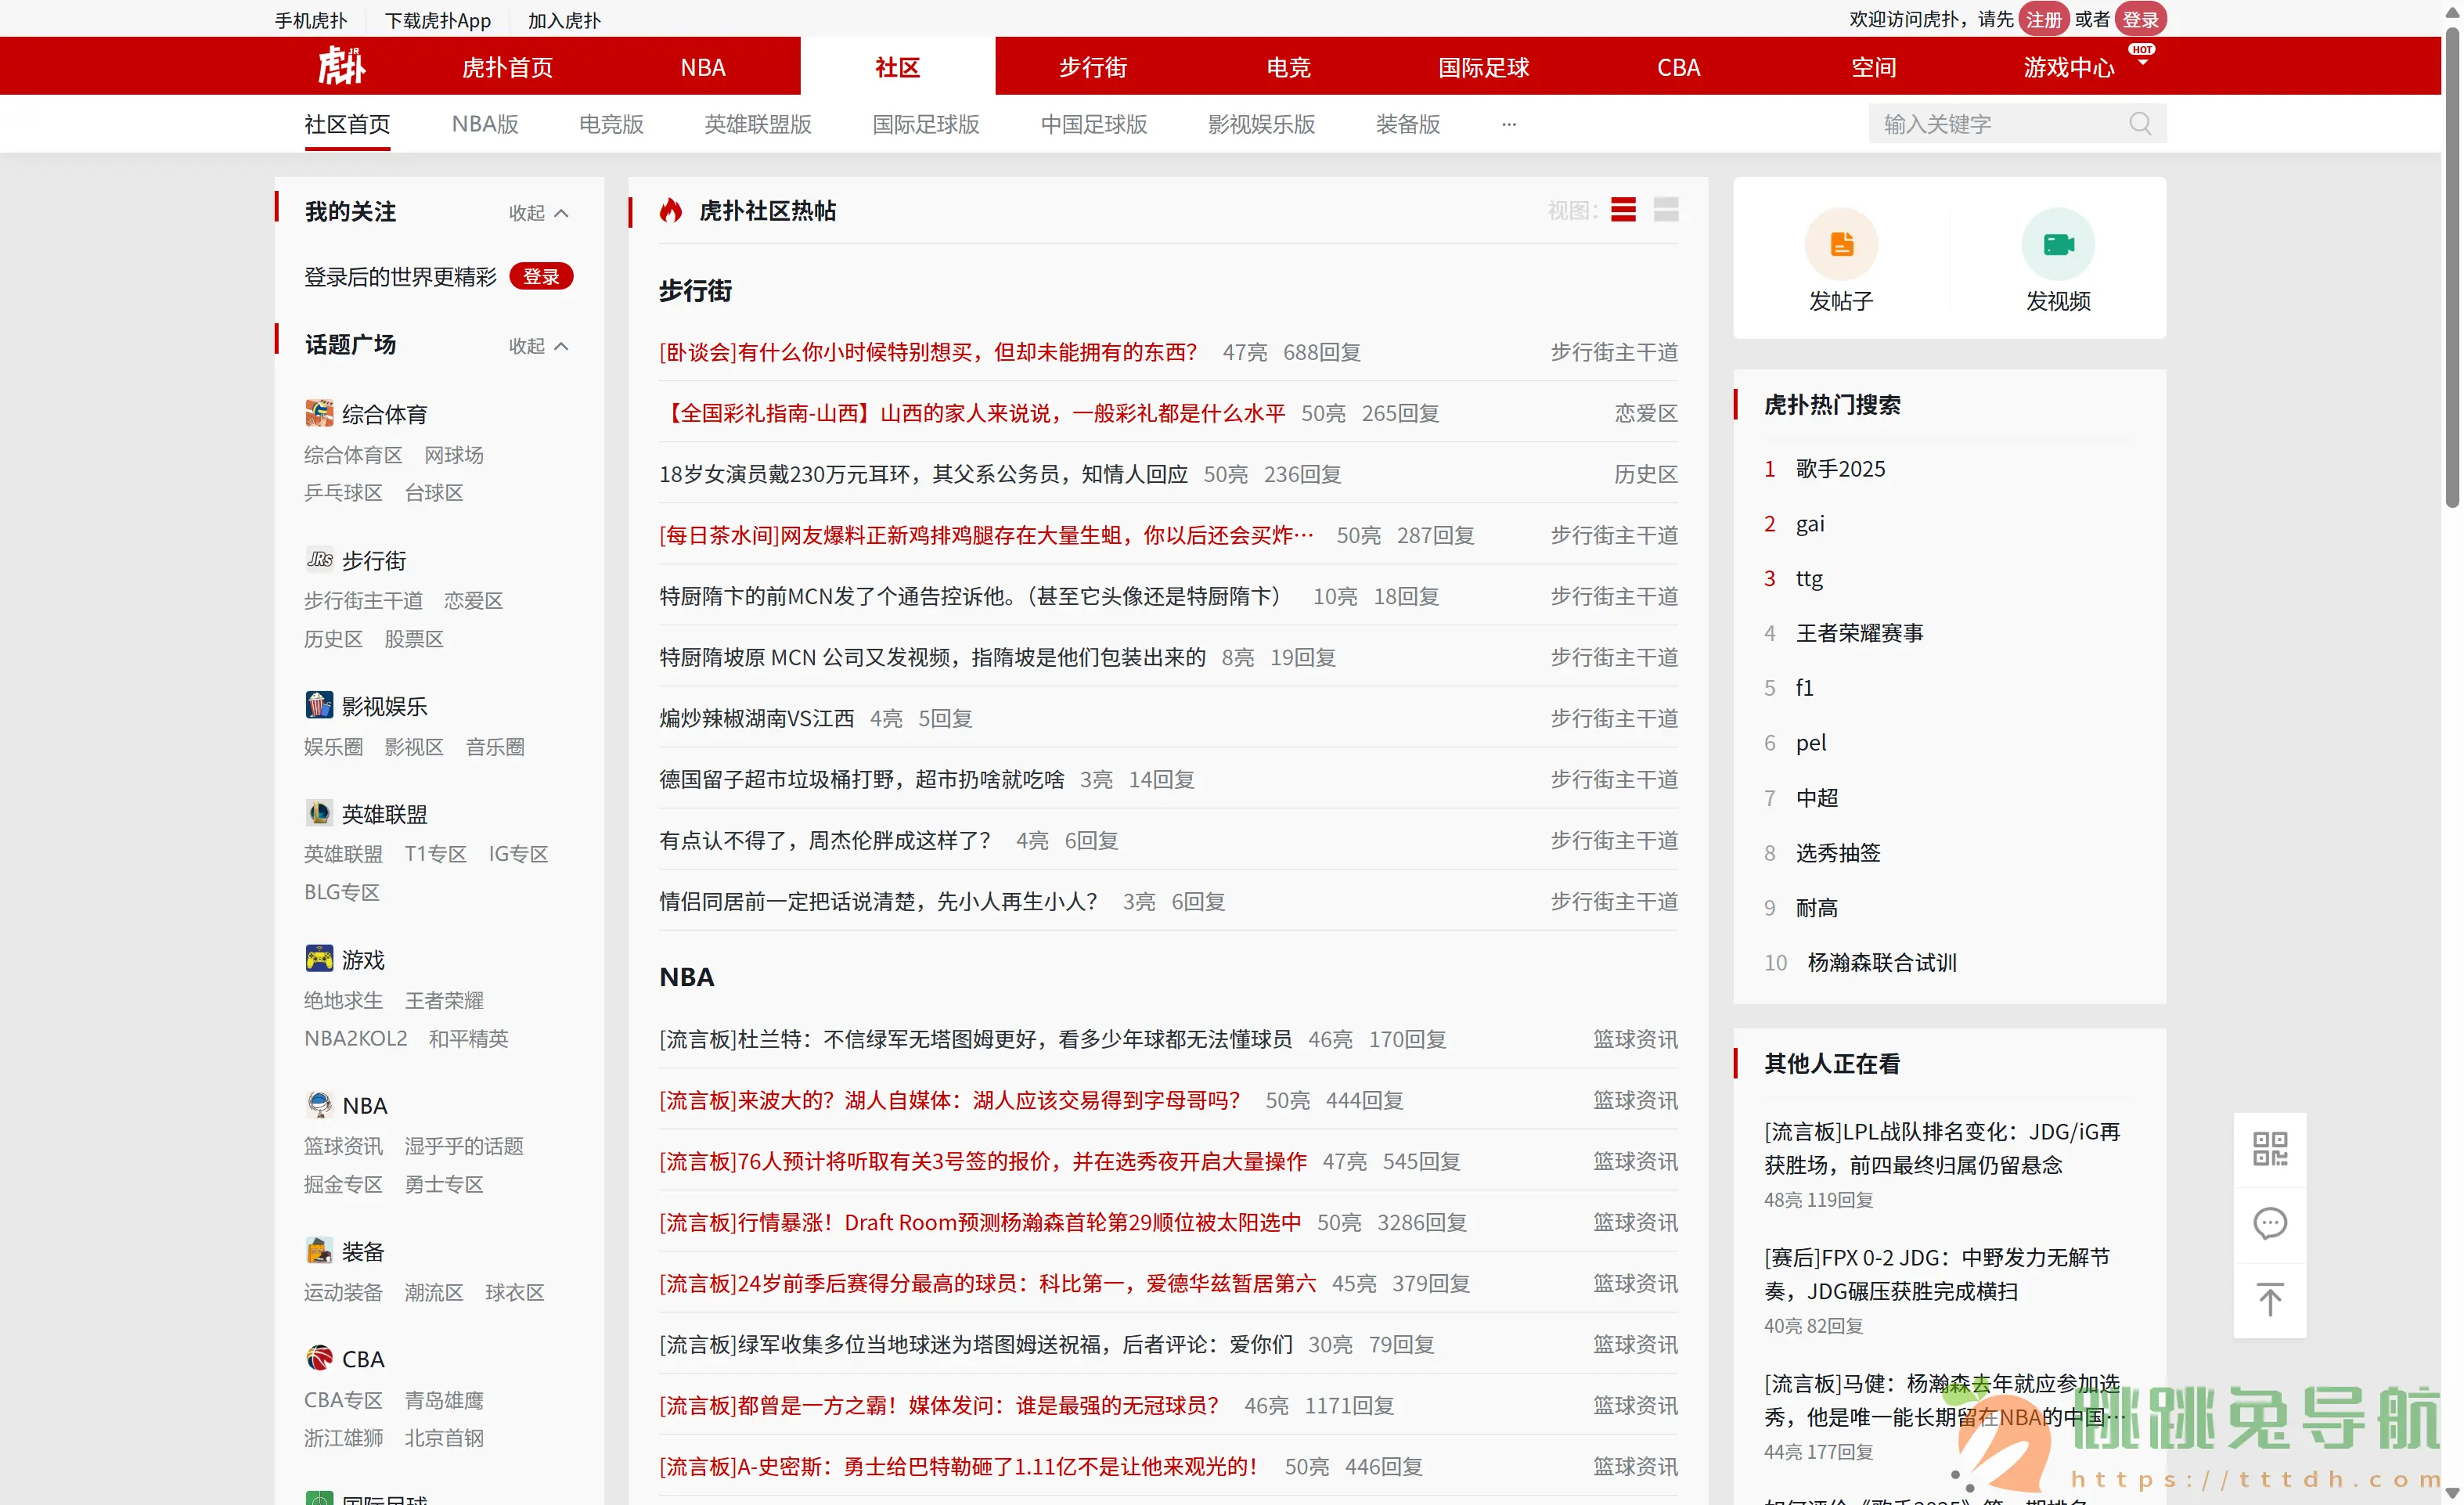Open the NBA tab in the red nav
Screen dimensions: 2464x1505
pos(703,67)
